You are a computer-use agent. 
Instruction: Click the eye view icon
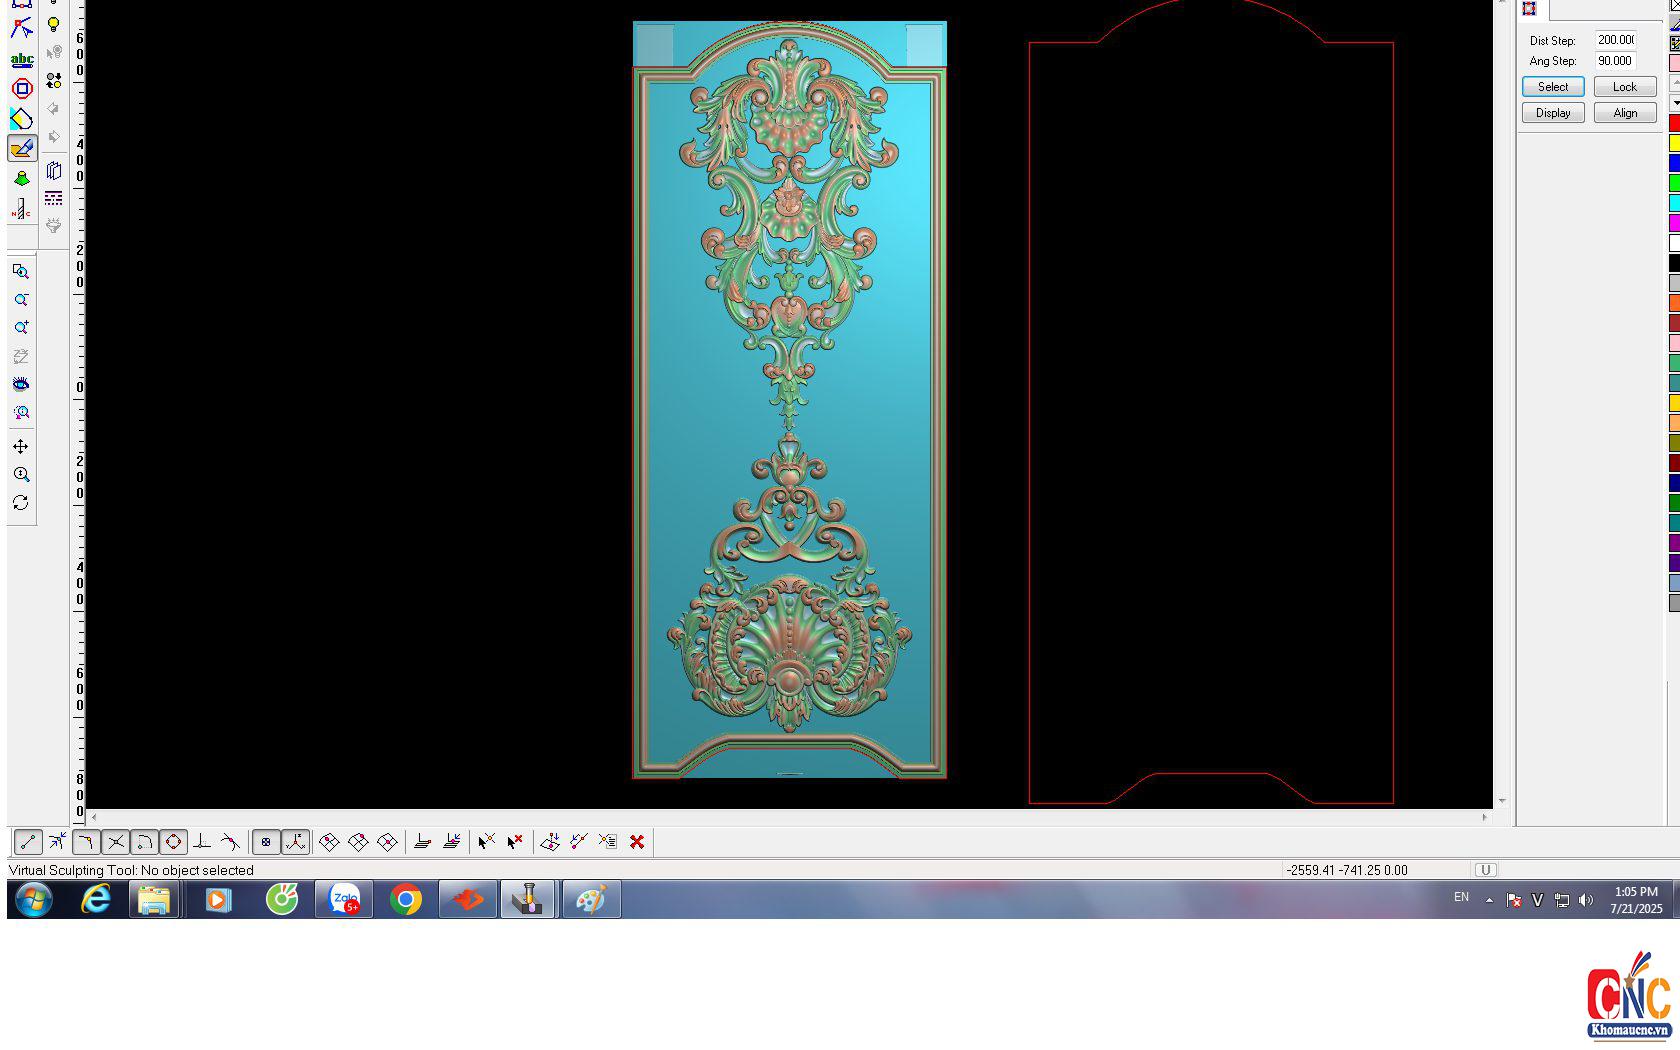click(21, 384)
